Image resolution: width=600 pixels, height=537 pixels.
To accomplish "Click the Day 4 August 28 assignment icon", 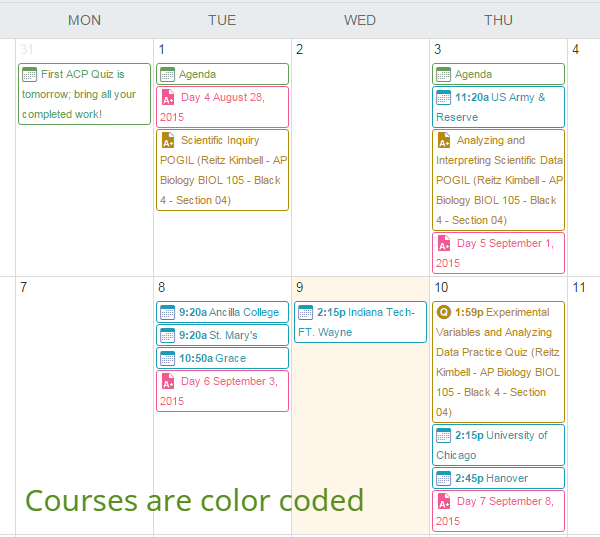I will 168,98.
